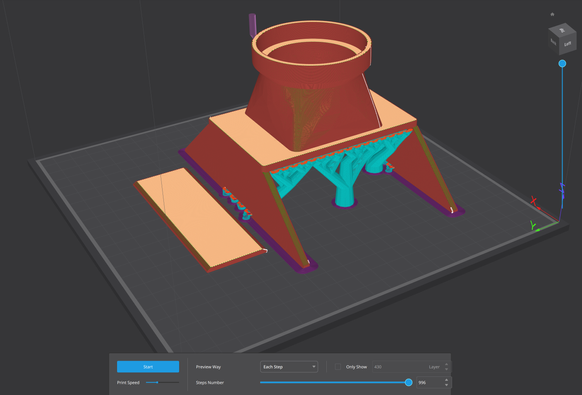Screen dimensions: 582x395
Task: Click the green Y axis label
Action: [x=533, y=225]
